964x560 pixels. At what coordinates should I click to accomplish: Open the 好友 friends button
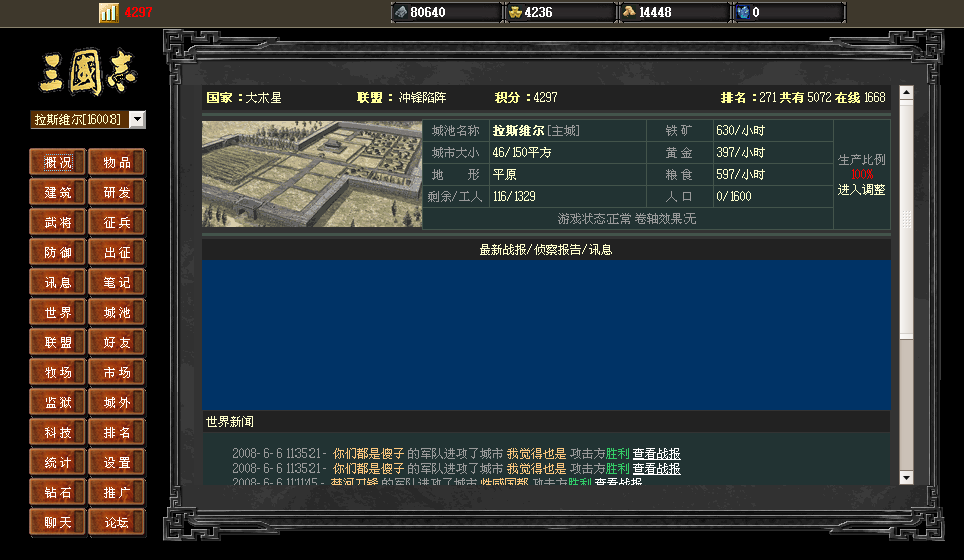tap(116, 342)
